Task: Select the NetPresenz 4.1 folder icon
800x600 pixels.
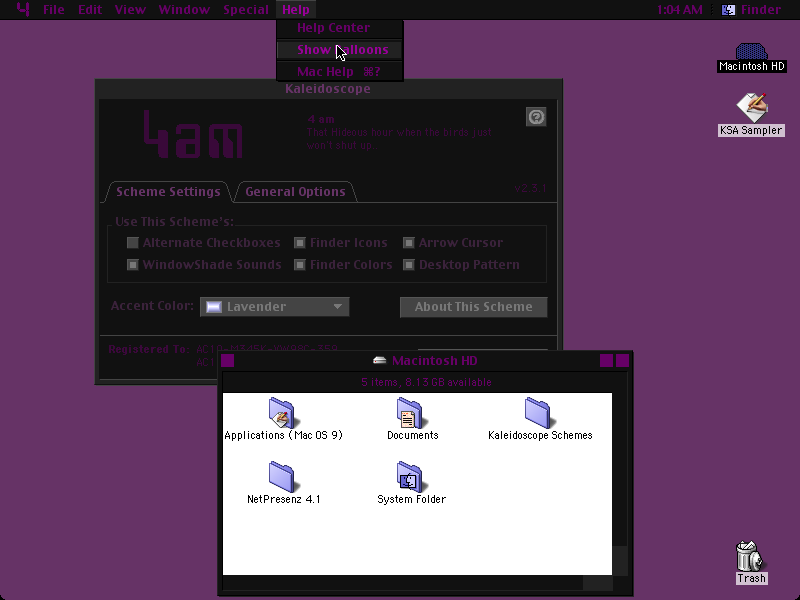Action: (x=282, y=477)
